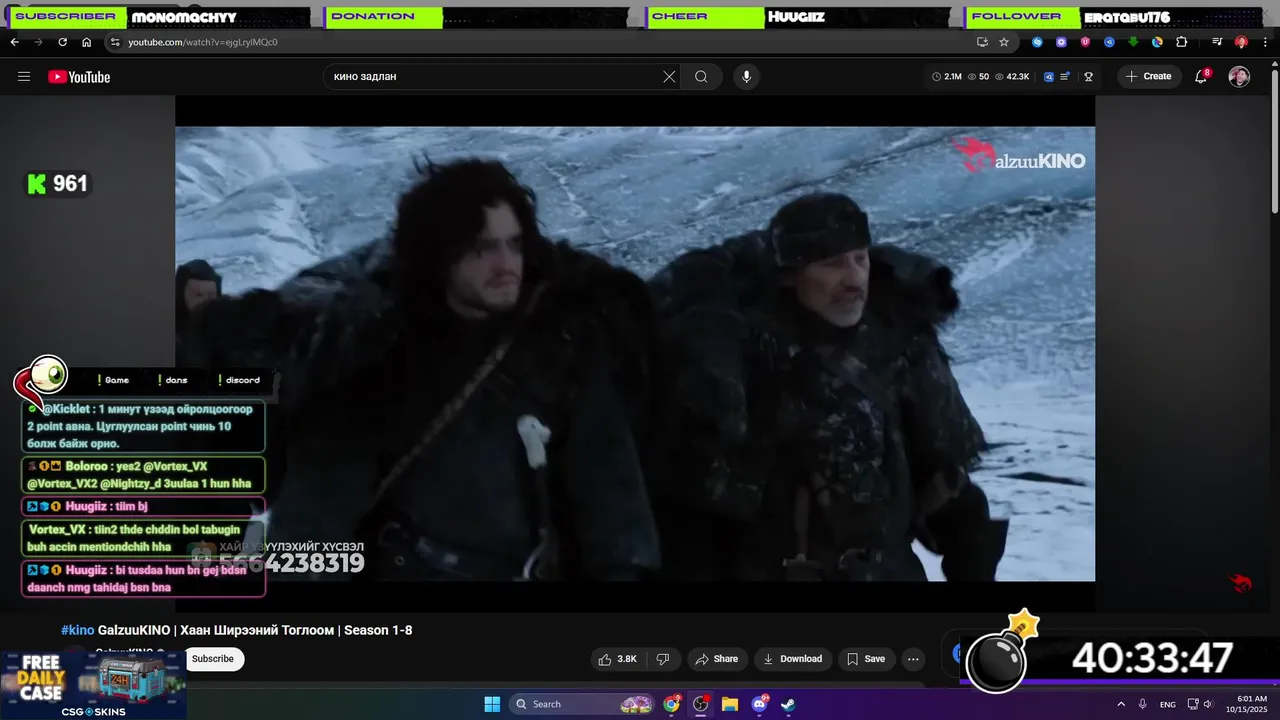Open the YouTube hamburger guide menu
This screenshot has width=1280, height=720.
[x=24, y=77]
